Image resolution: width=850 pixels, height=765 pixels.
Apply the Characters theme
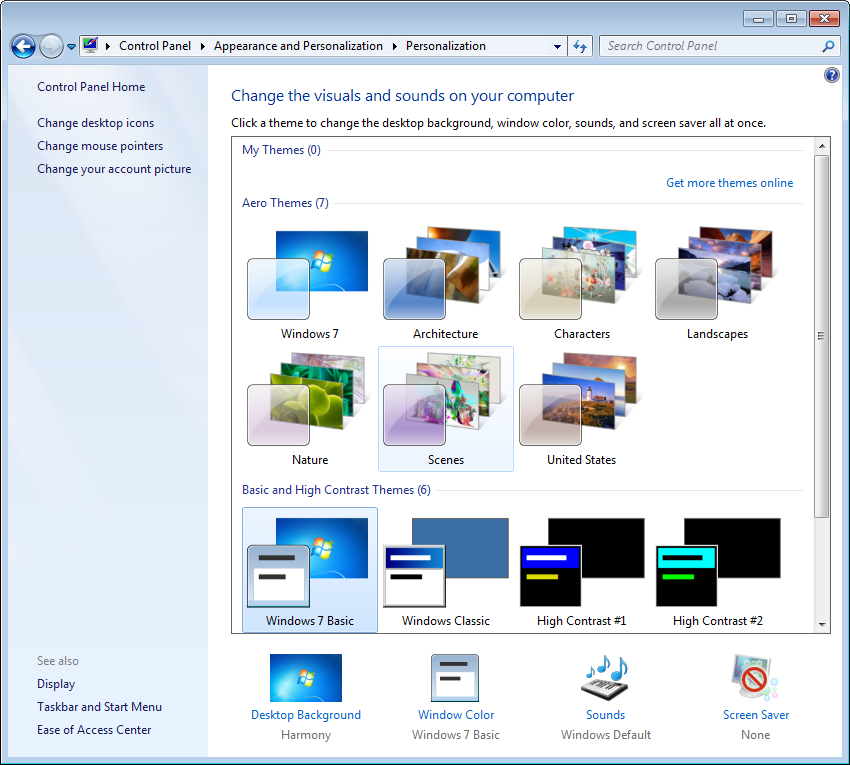(x=582, y=282)
